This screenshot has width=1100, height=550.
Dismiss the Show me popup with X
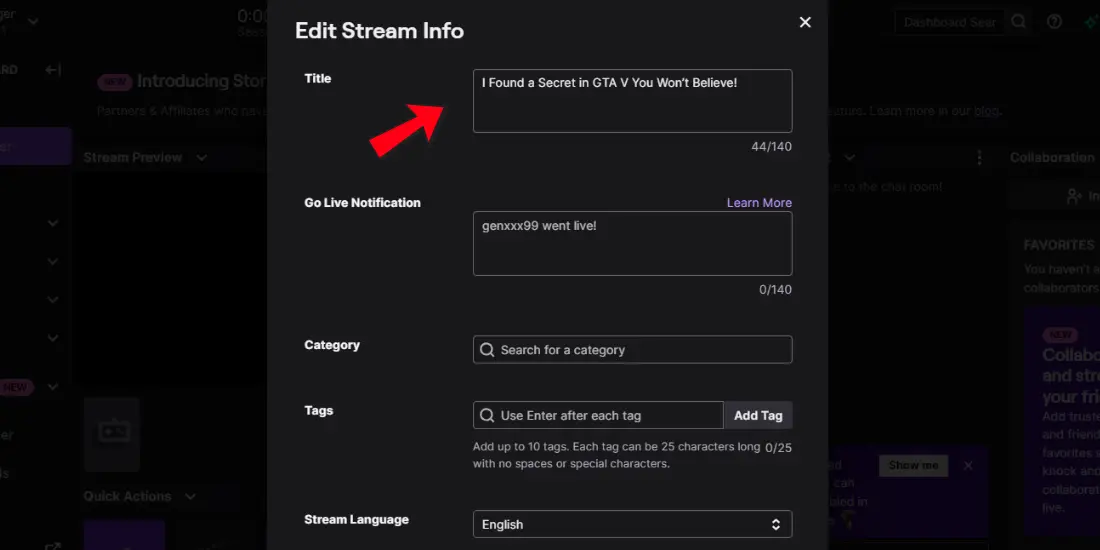click(968, 465)
